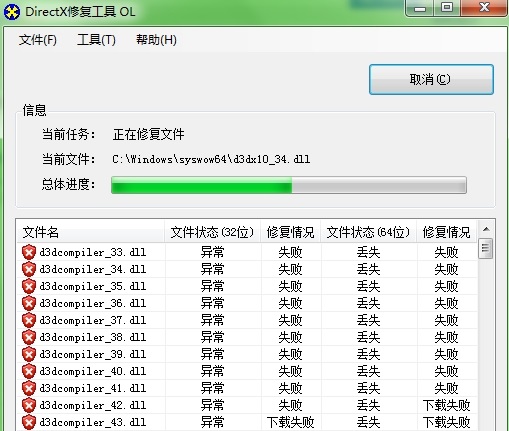
Task: Click the list vertical scrollbar thumb
Action: [x=485, y=248]
